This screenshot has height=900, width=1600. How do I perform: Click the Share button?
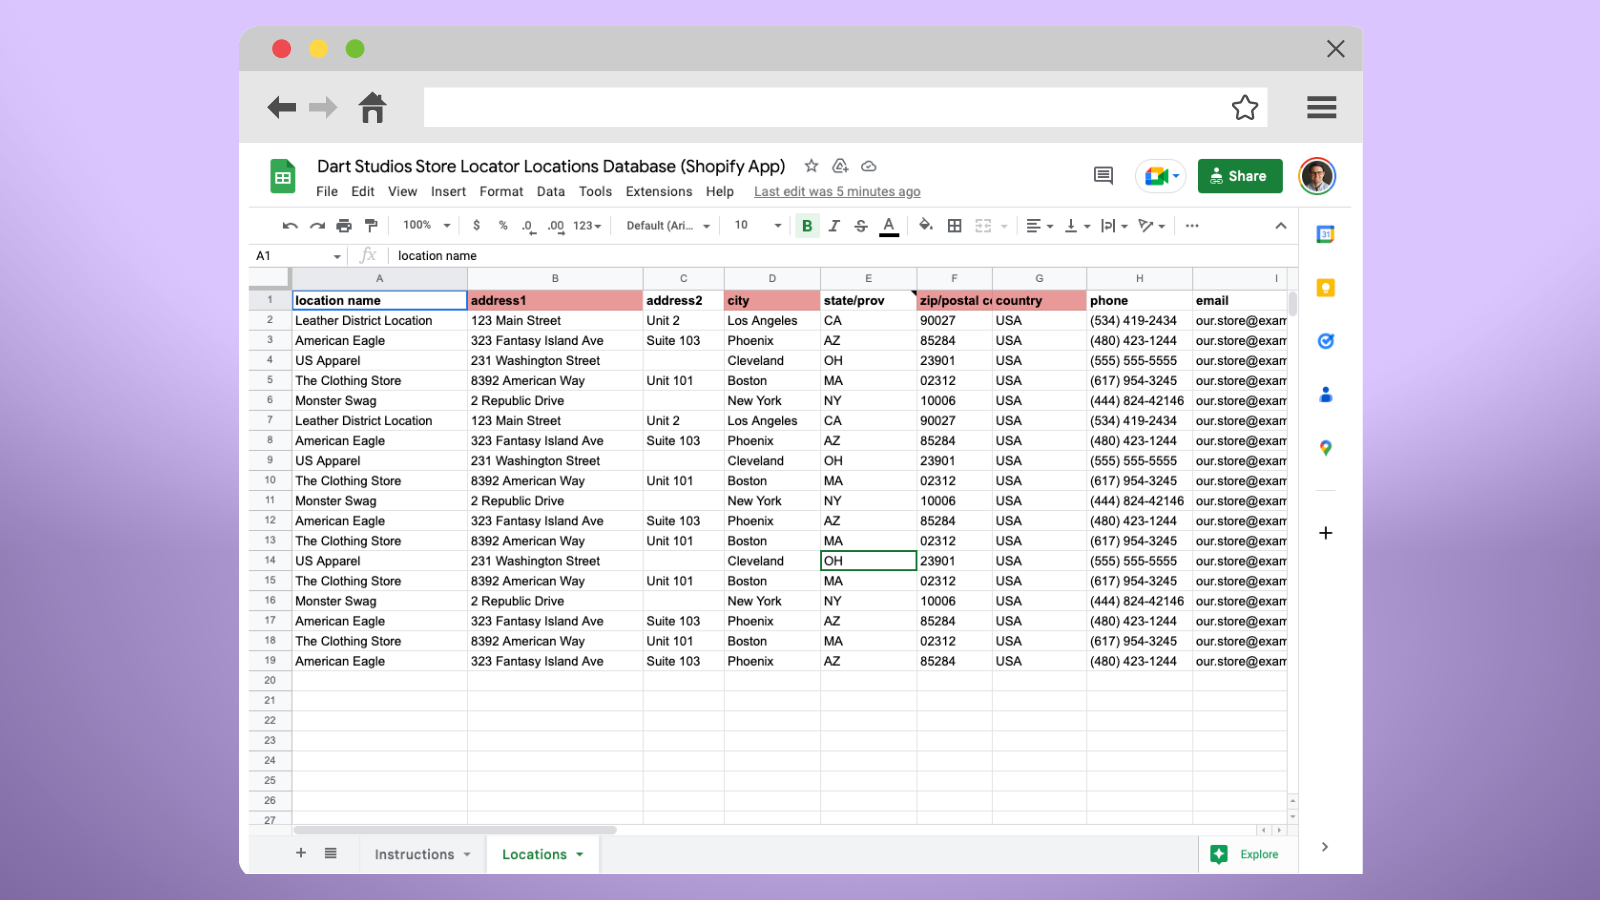coord(1240,175)
